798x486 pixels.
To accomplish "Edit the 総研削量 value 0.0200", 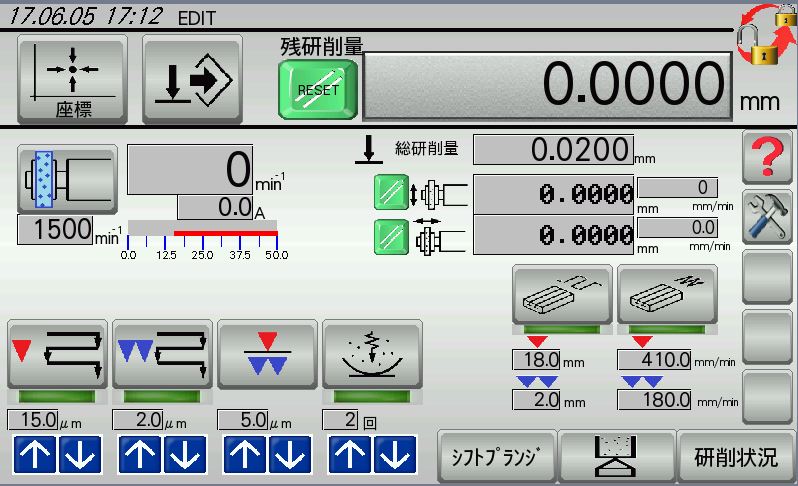I will tap(553, 150).
